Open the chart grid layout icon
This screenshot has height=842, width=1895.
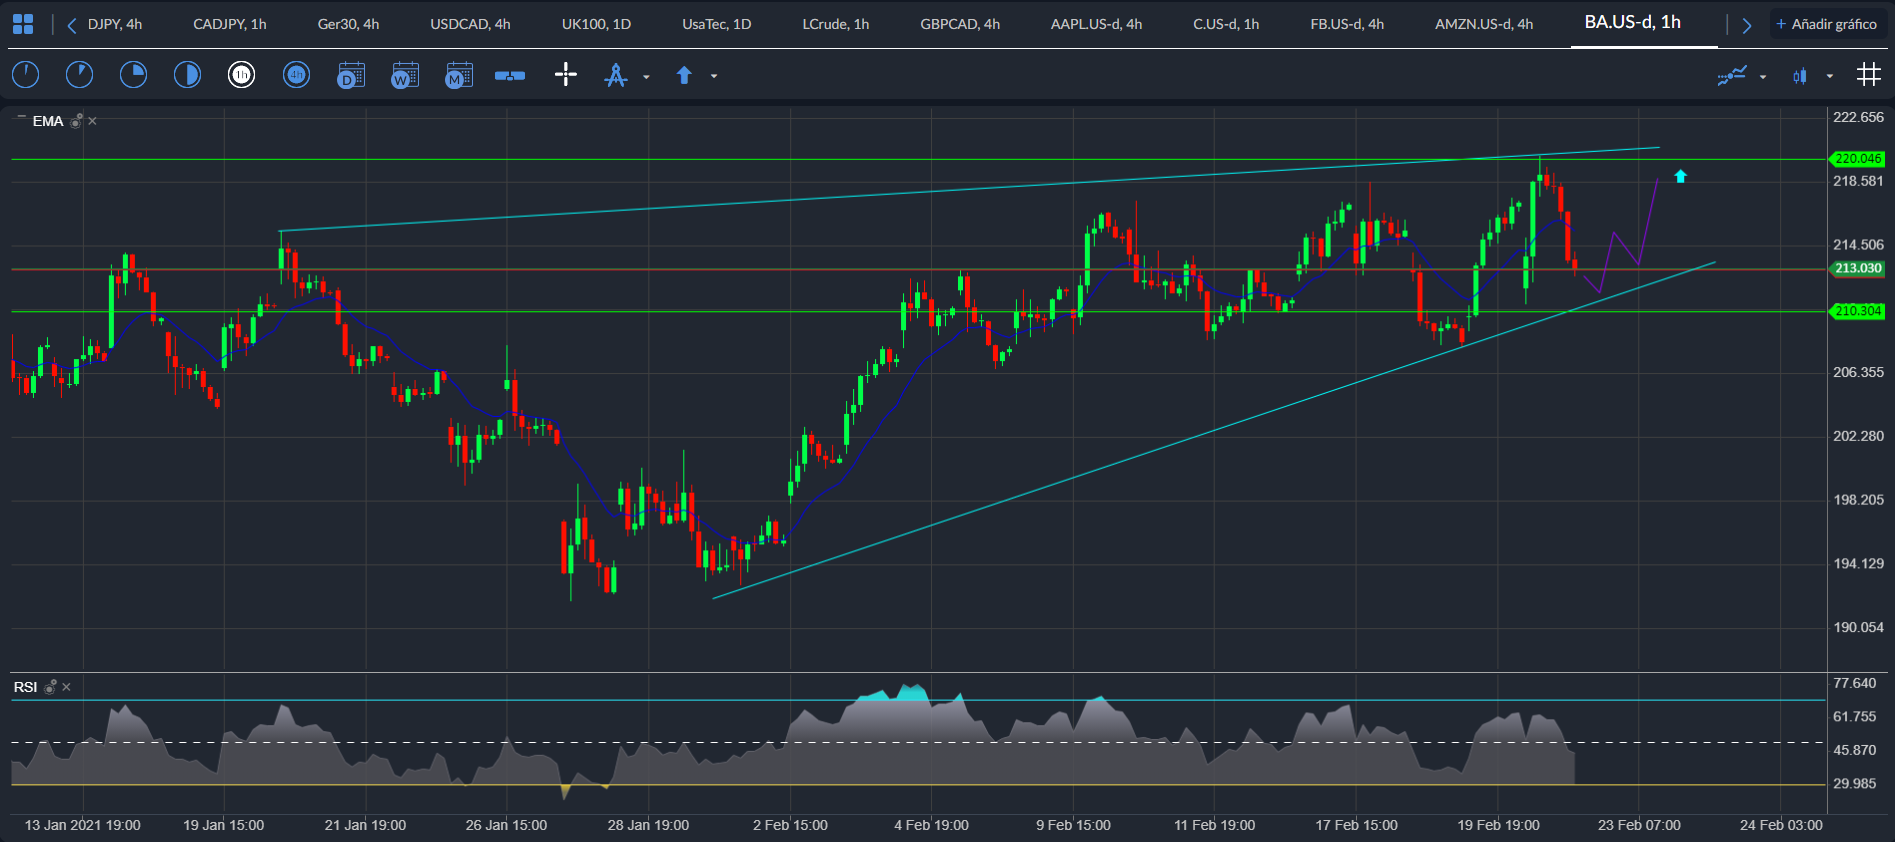1868,75
